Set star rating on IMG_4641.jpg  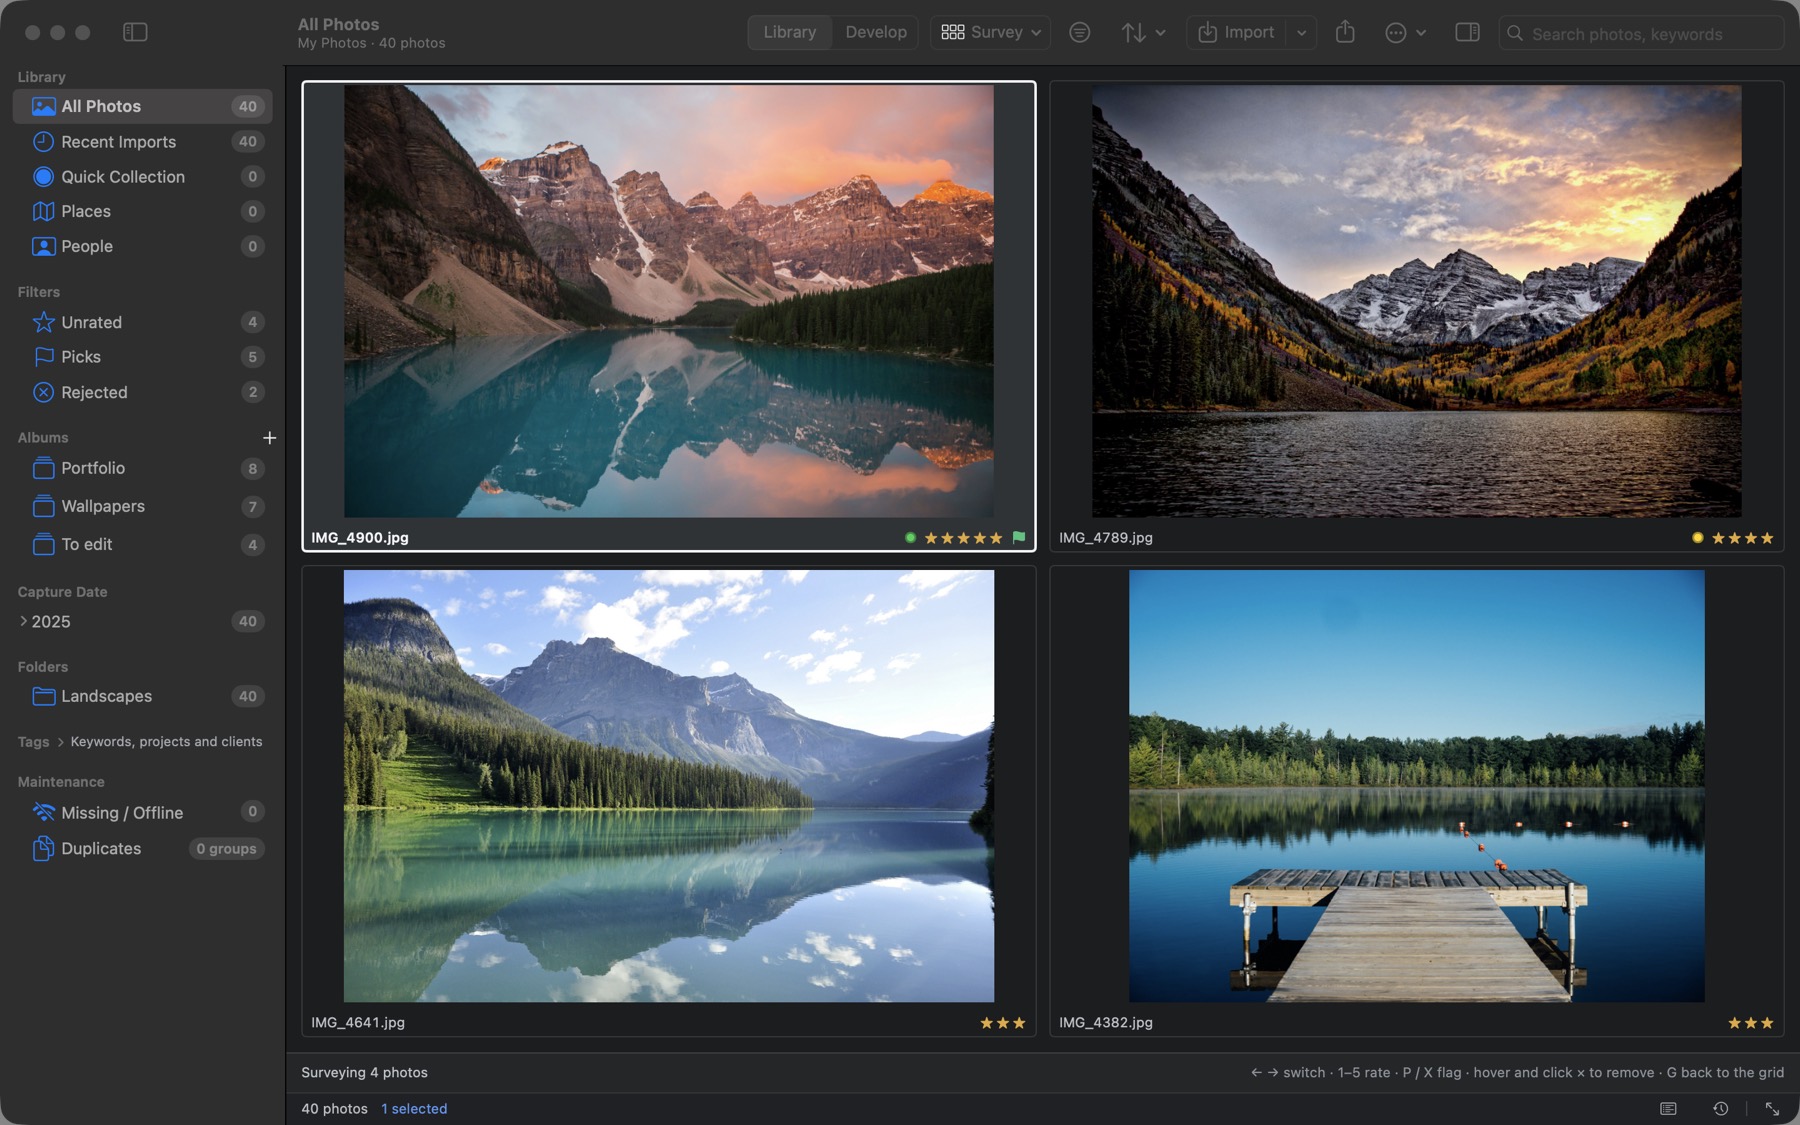pyautogui.click(x=1003, y=1022)
